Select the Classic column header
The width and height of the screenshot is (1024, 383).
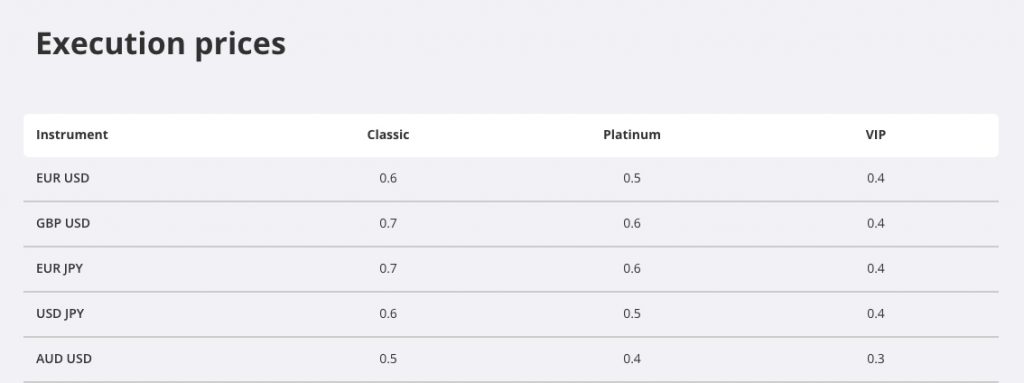(388, 135)
